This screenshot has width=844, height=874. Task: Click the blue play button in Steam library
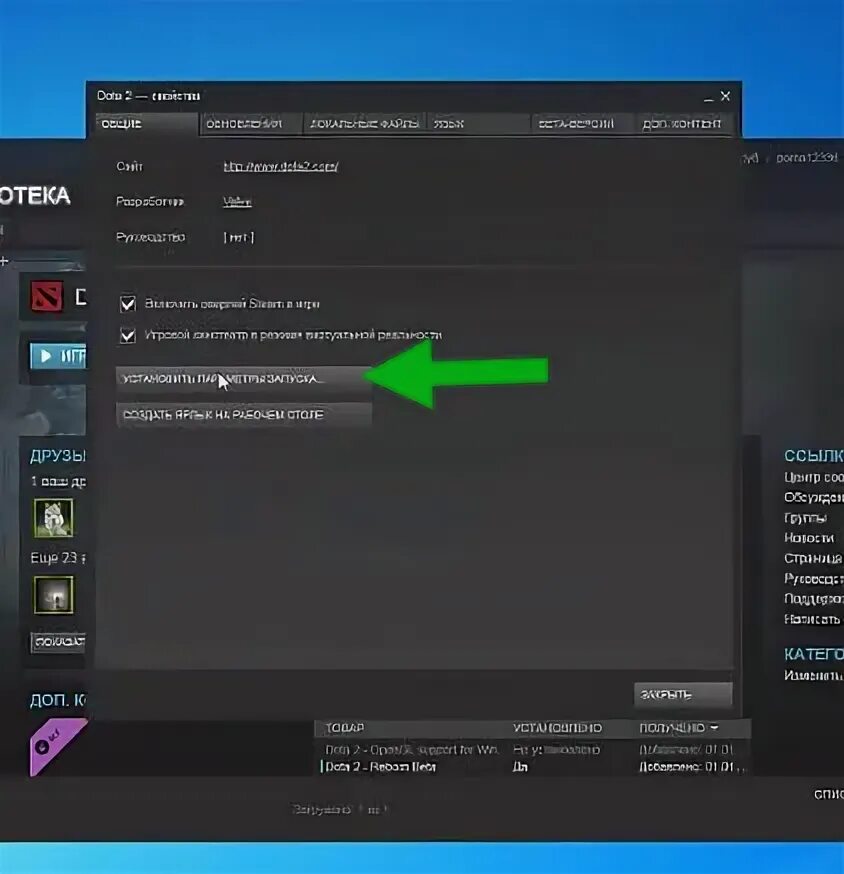click(58, 356)
